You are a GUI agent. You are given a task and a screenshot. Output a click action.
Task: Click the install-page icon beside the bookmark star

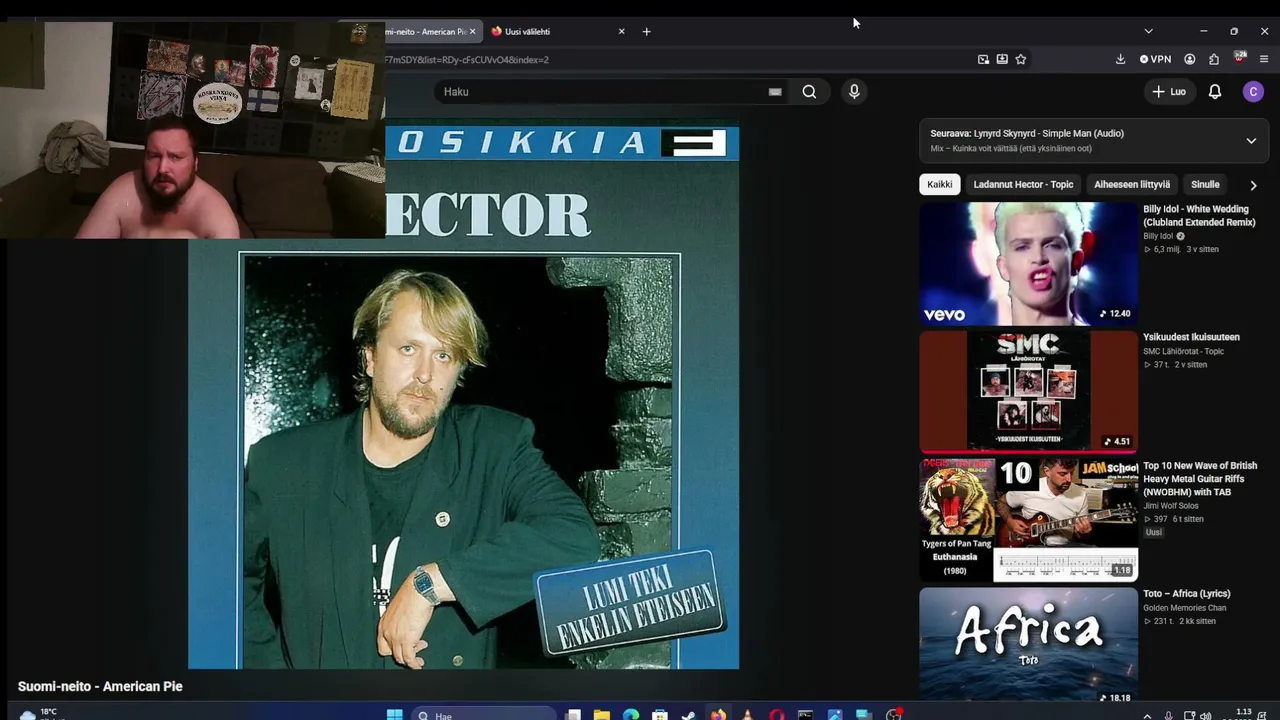(1002, 59)
